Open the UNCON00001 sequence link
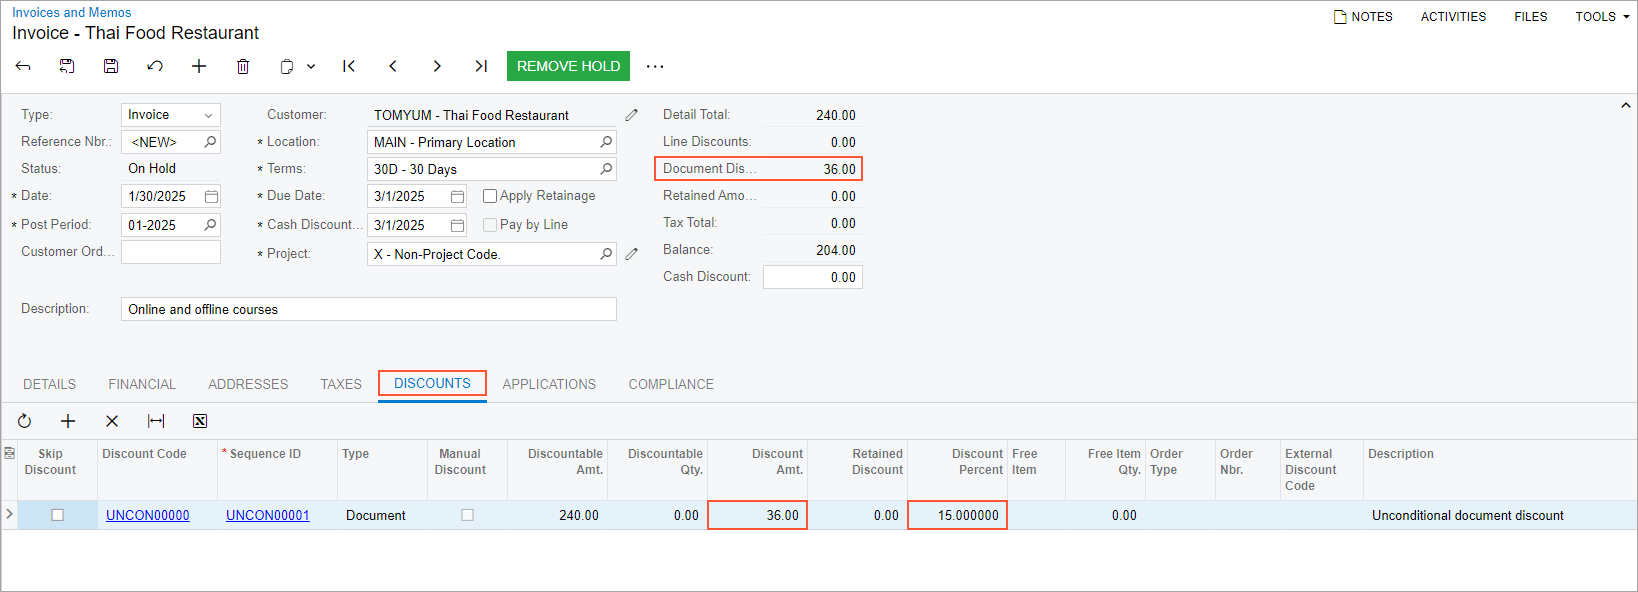The width and height of the screenshot is (1638, 592). point(268,515)
